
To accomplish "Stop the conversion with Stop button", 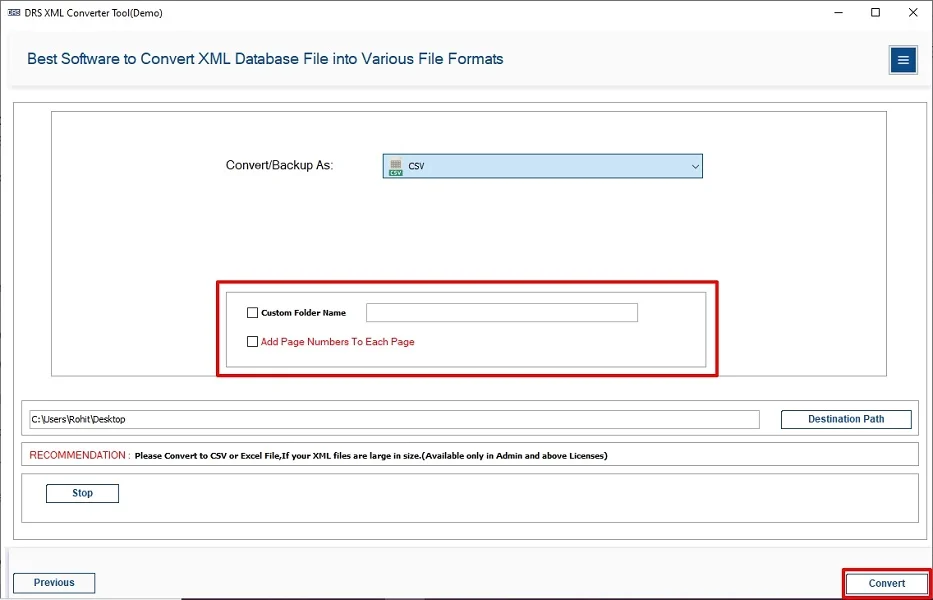I will click(82, 493).
